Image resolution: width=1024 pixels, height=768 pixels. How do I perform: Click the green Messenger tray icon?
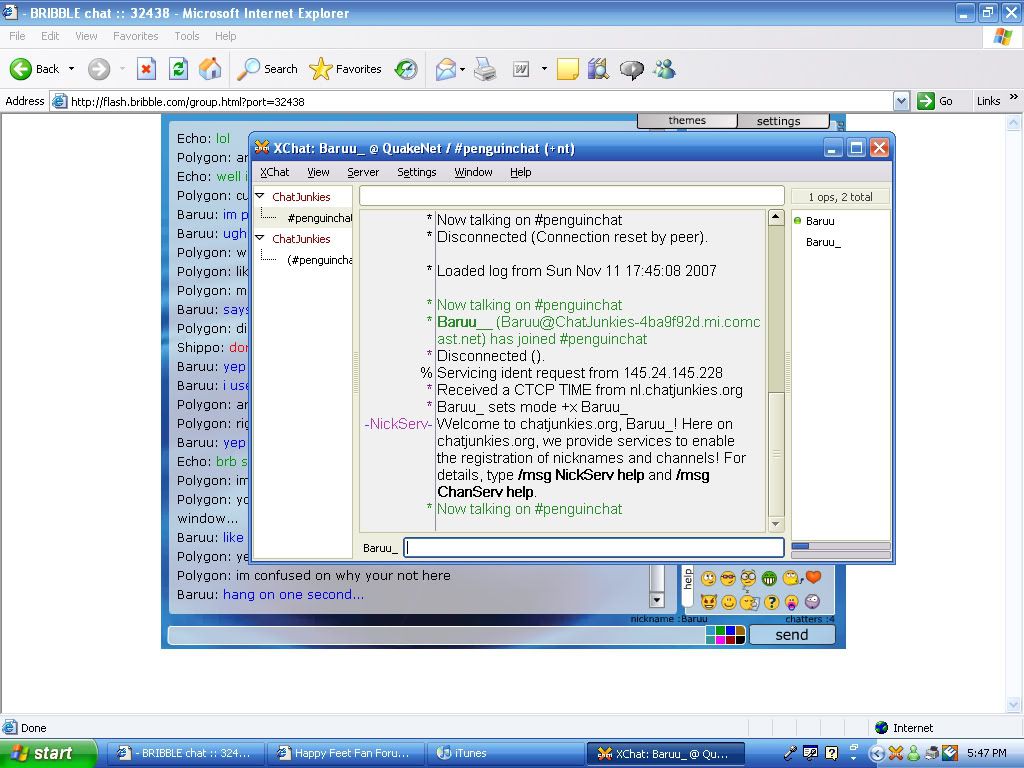pyautogui.click(x=913, y=754)
